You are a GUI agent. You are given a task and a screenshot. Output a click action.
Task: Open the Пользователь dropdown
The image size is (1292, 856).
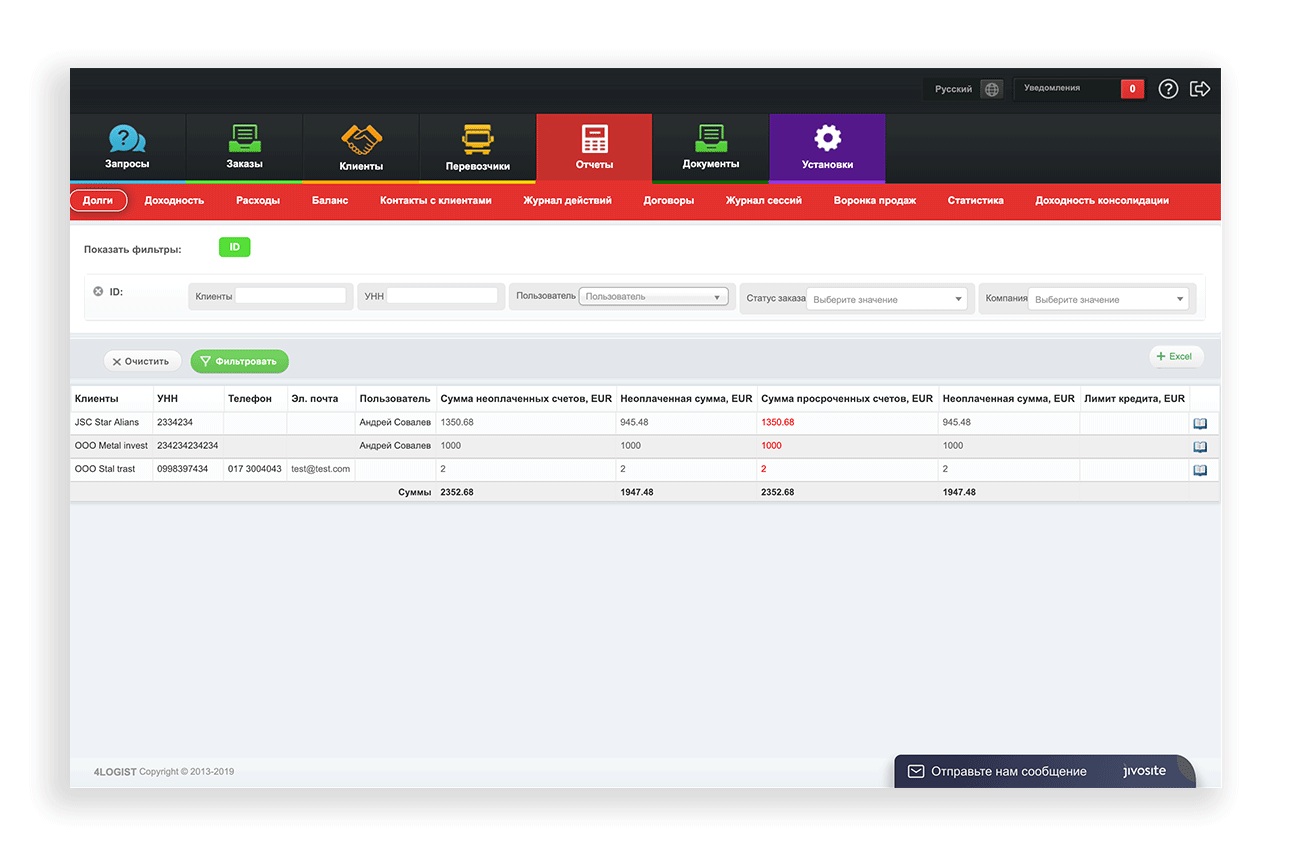[654, 297]
